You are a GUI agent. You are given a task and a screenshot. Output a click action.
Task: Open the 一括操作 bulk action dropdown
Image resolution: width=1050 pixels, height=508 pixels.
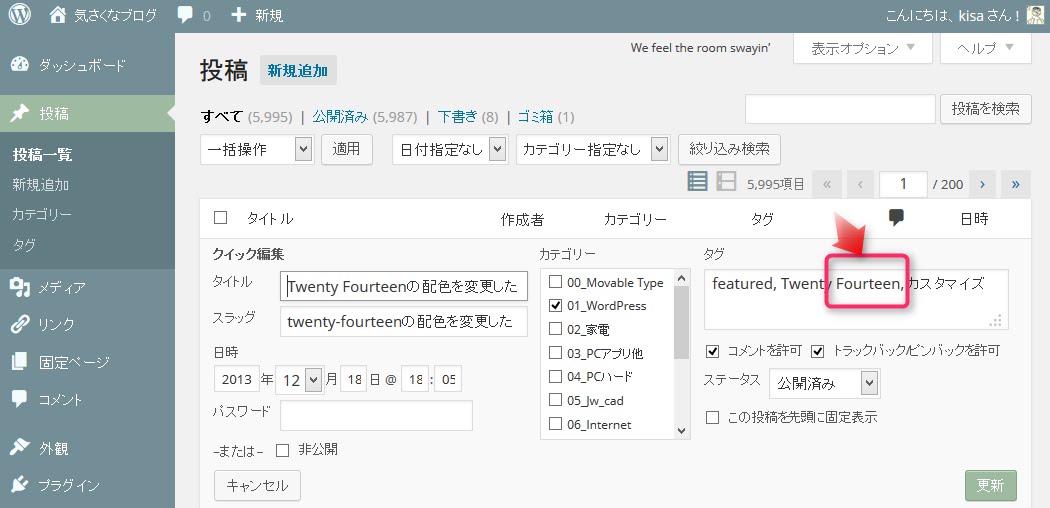click(x=257, y=149)
